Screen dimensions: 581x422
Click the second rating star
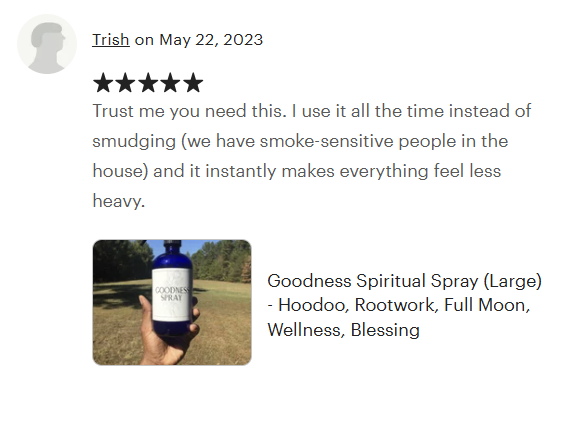click(x=125, y=83)
